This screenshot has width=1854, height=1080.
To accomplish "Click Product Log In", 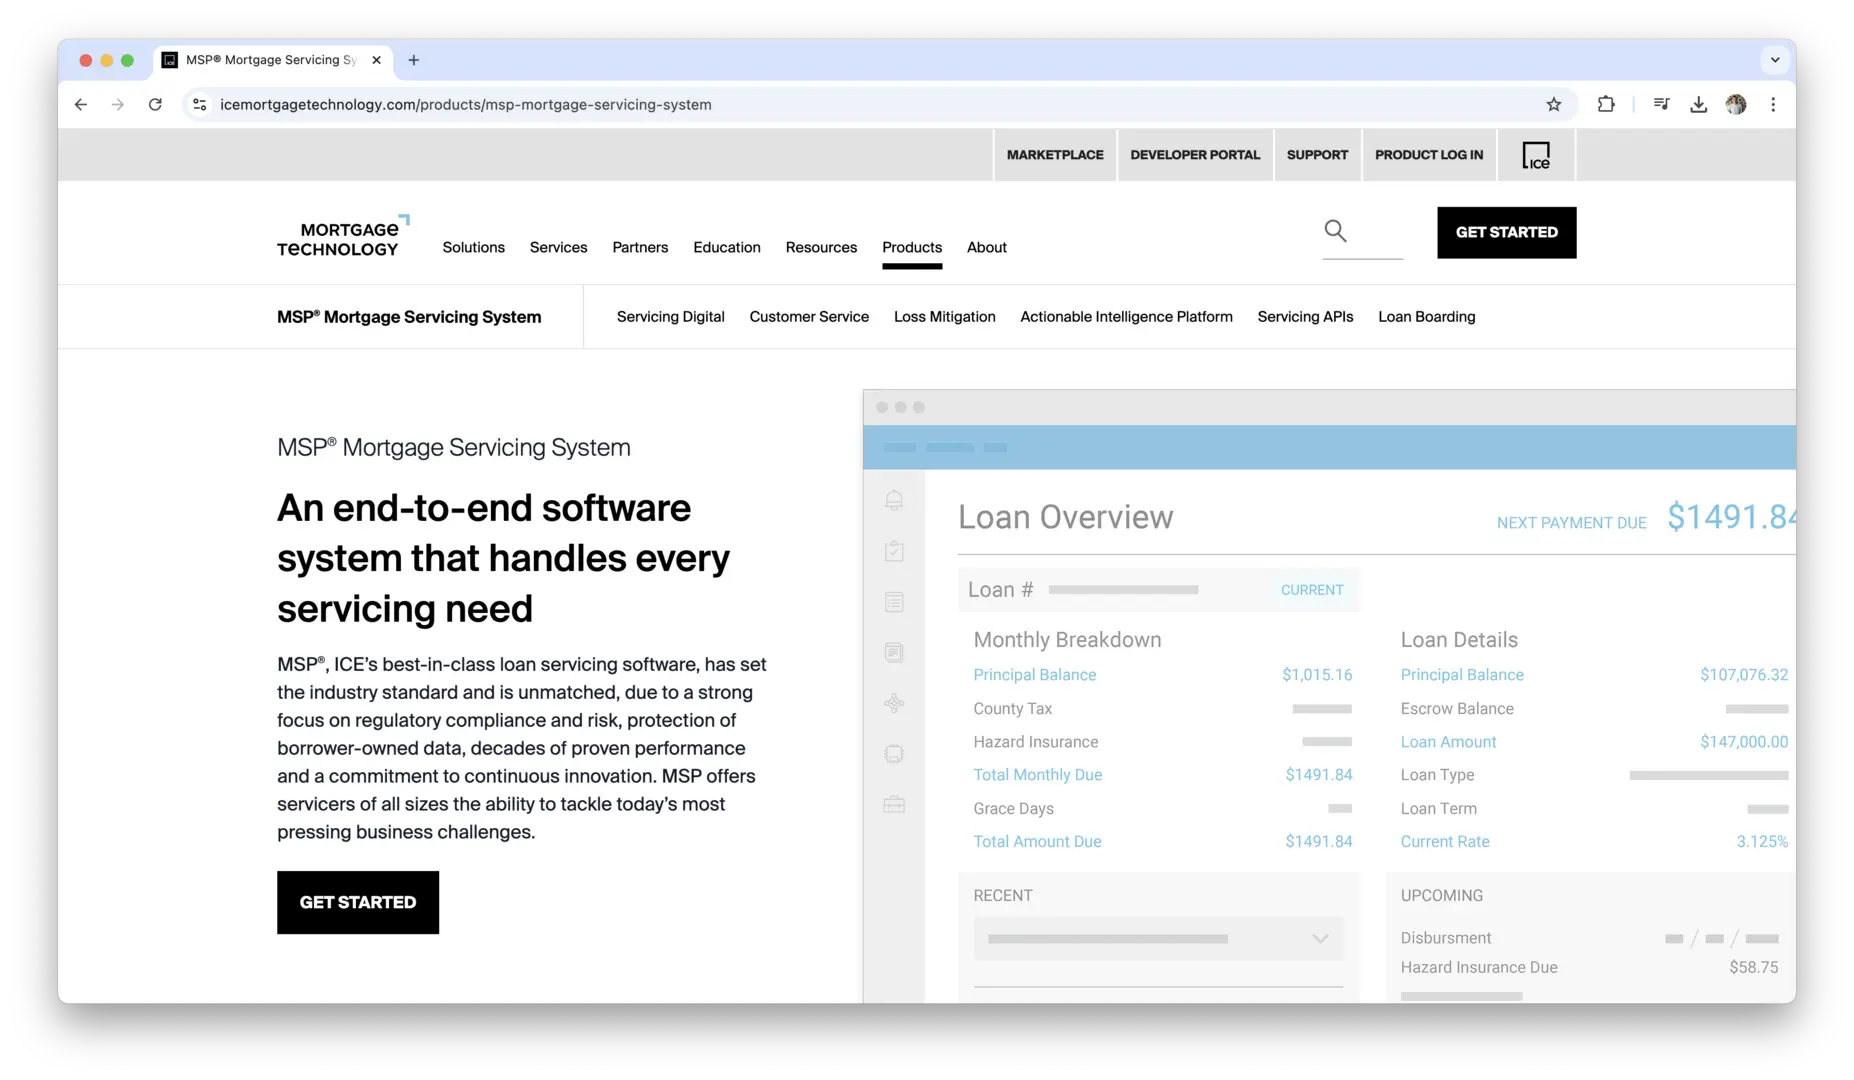I will (1429, 155).
